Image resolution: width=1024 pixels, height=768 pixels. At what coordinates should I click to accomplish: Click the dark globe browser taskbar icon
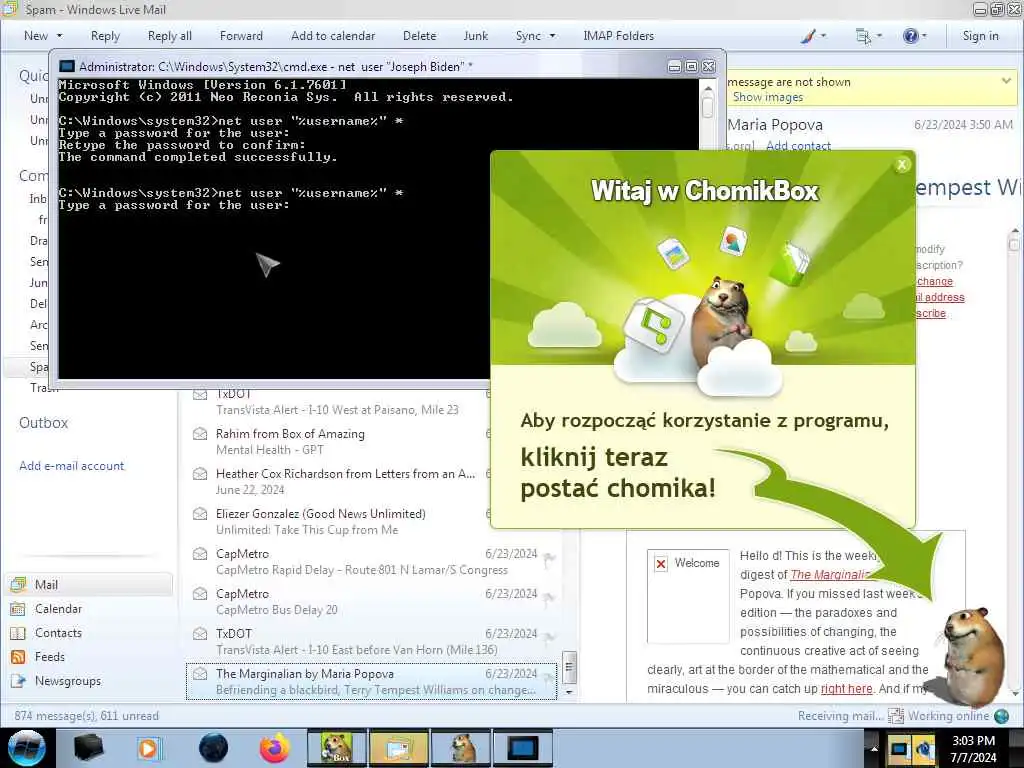tap(214, 748)
